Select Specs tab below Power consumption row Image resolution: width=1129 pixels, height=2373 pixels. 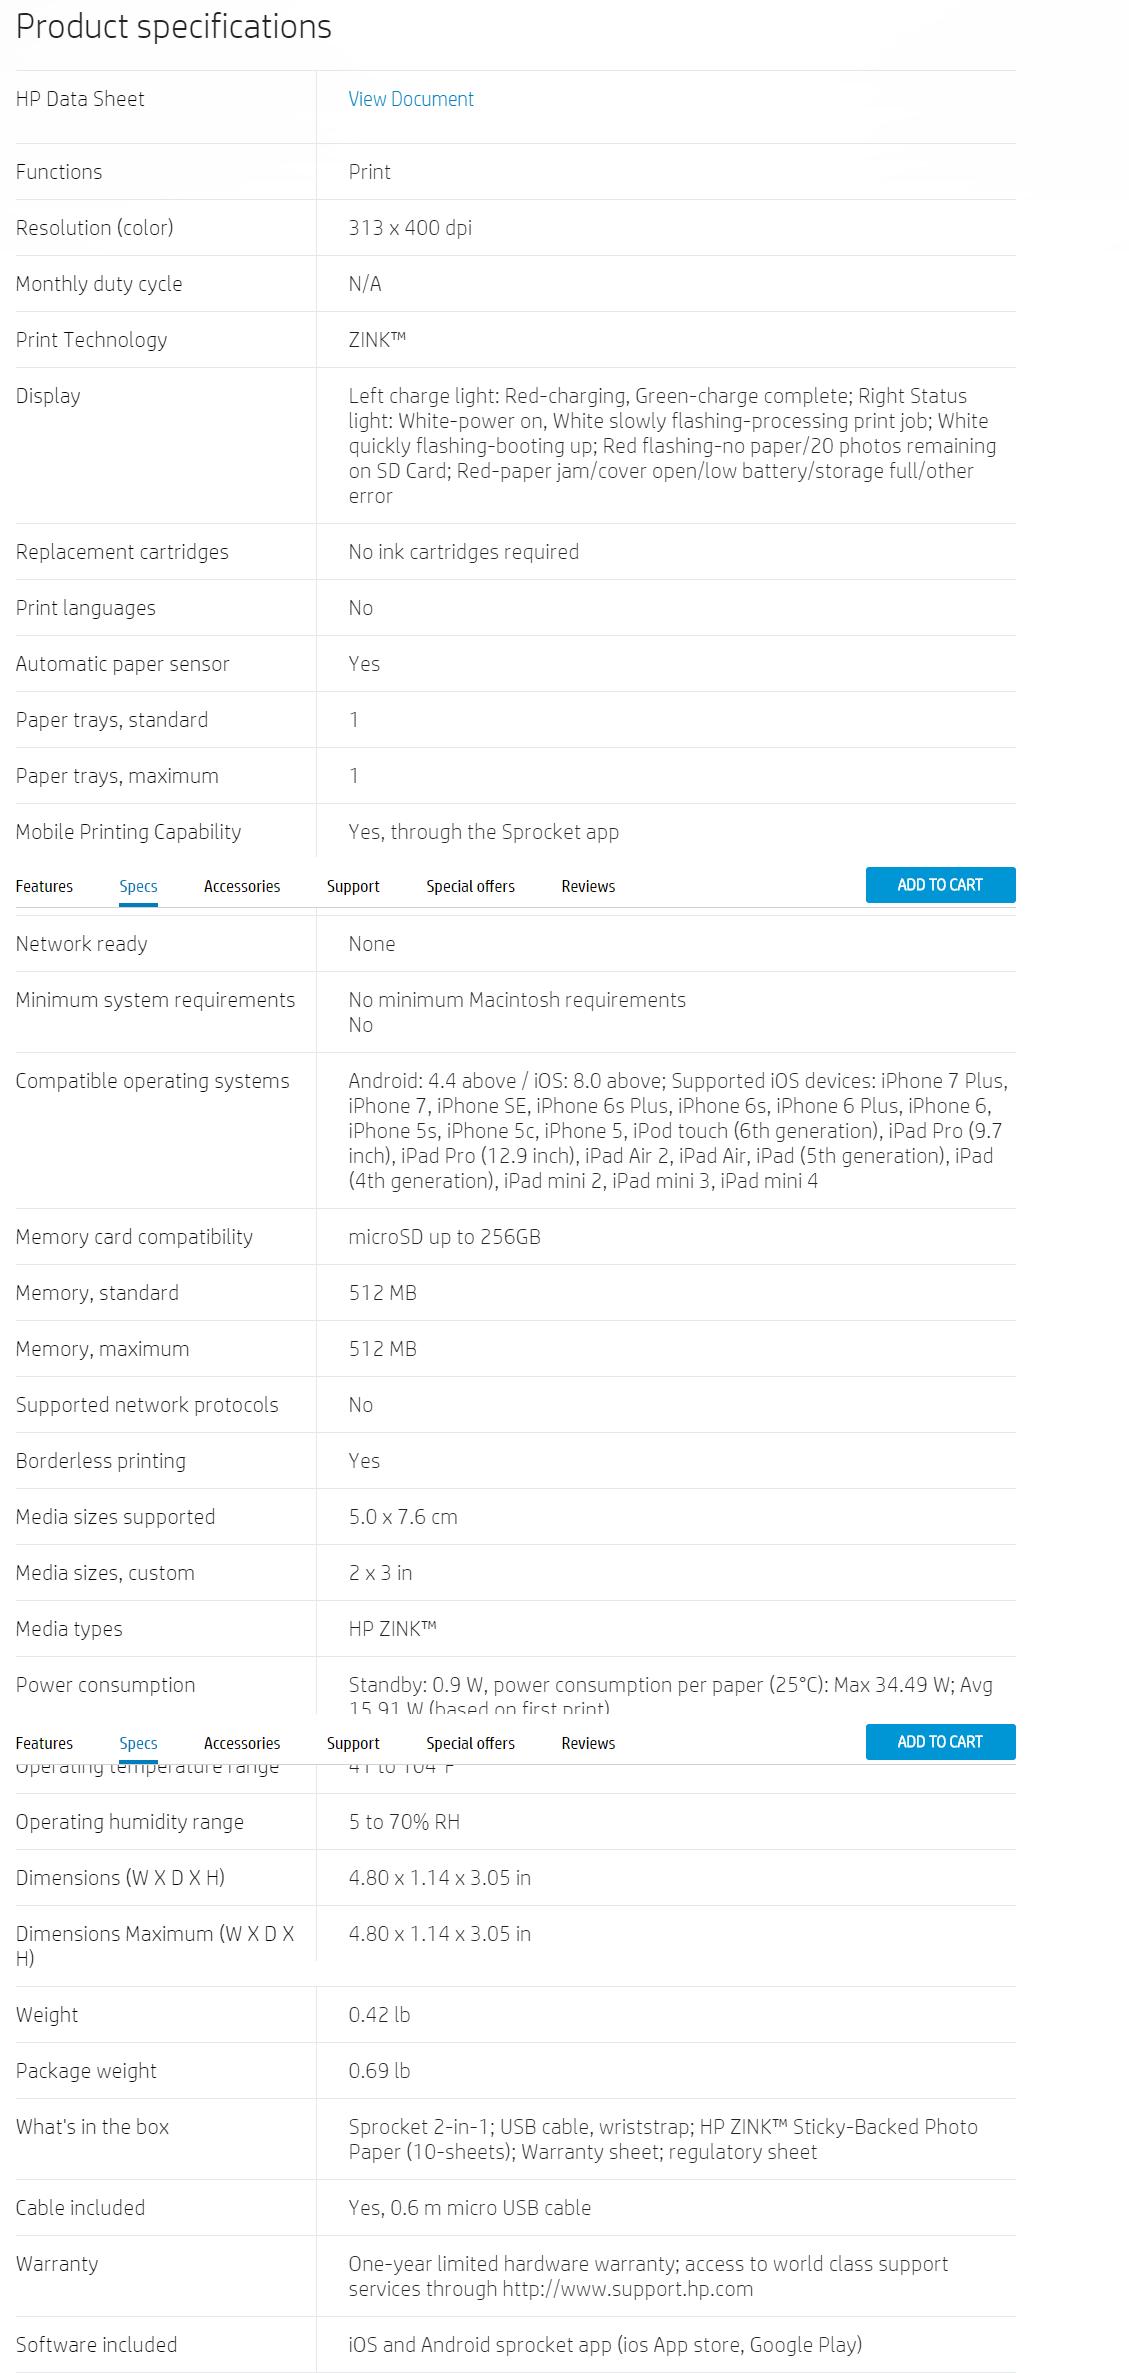pyautogui.click(x=138, y=1743)
